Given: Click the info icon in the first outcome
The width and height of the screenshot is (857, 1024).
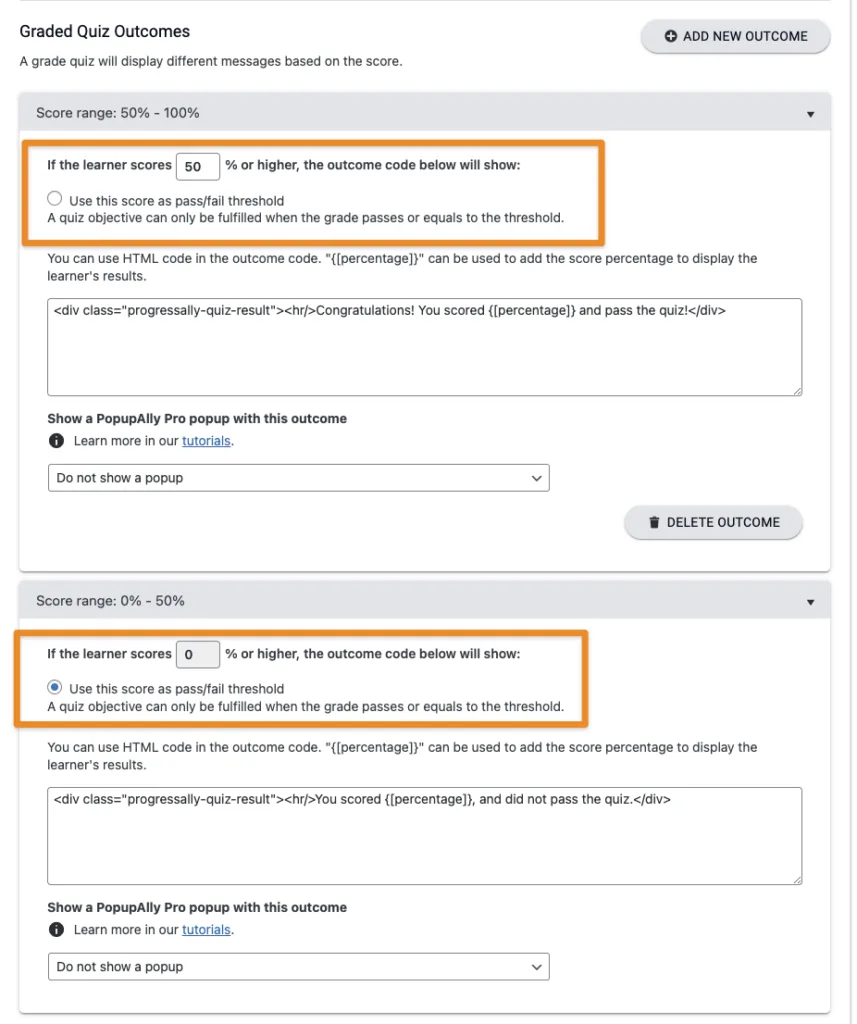Looking at the screenshot, I should click(56, 441).
